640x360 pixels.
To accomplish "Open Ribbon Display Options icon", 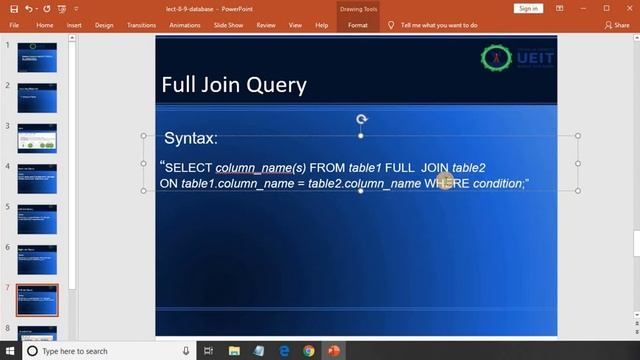I will tap(560, 9).
